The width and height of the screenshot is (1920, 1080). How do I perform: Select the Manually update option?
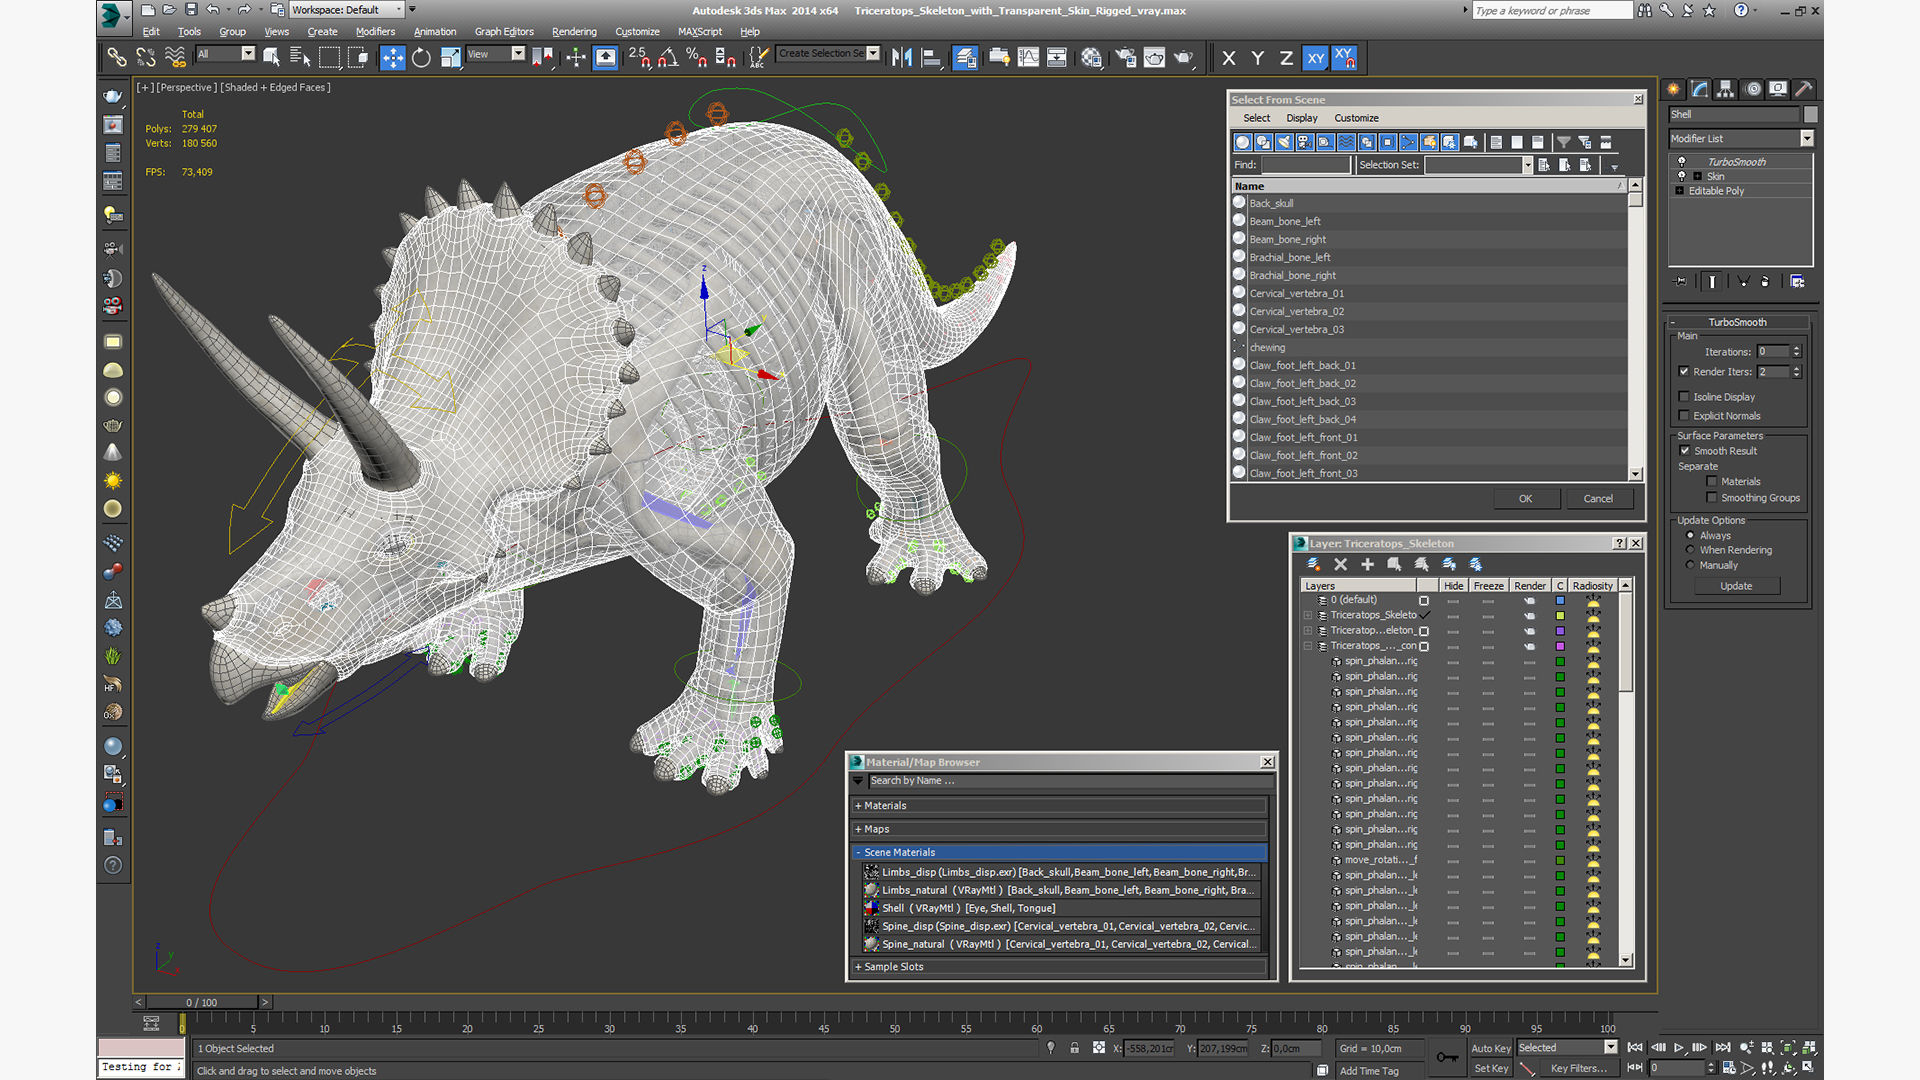[x=1691, y=565]
